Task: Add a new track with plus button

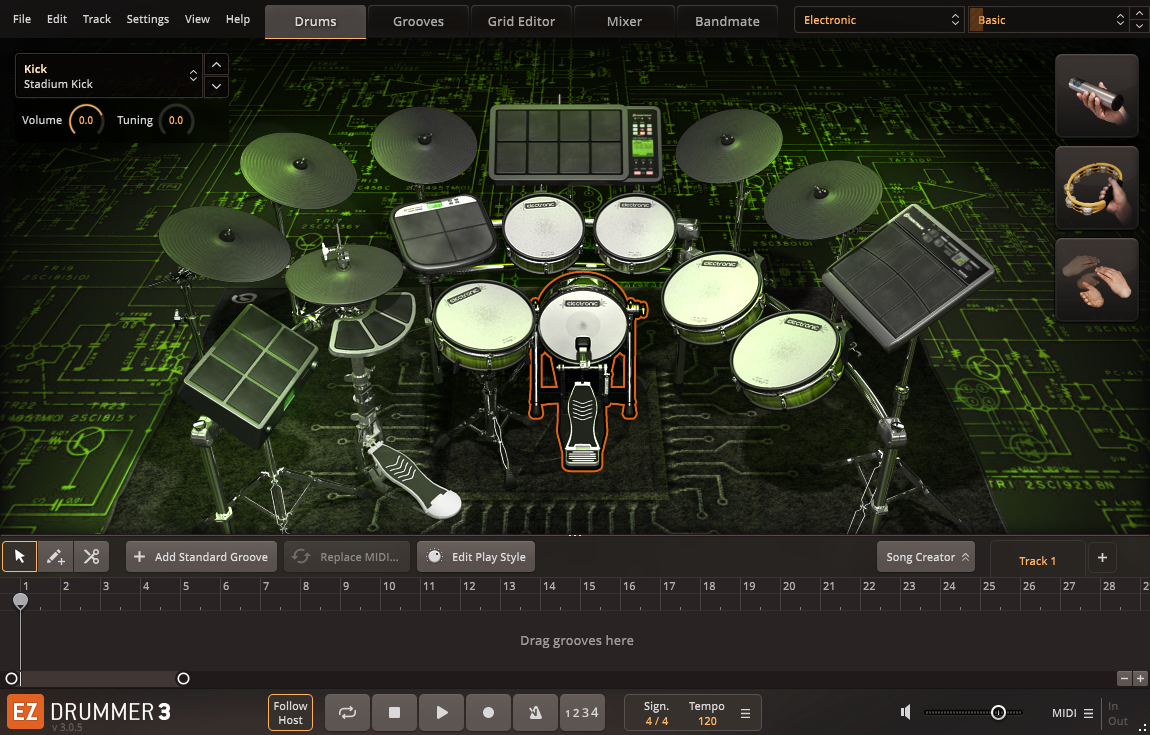Action: pos(1102,558)
